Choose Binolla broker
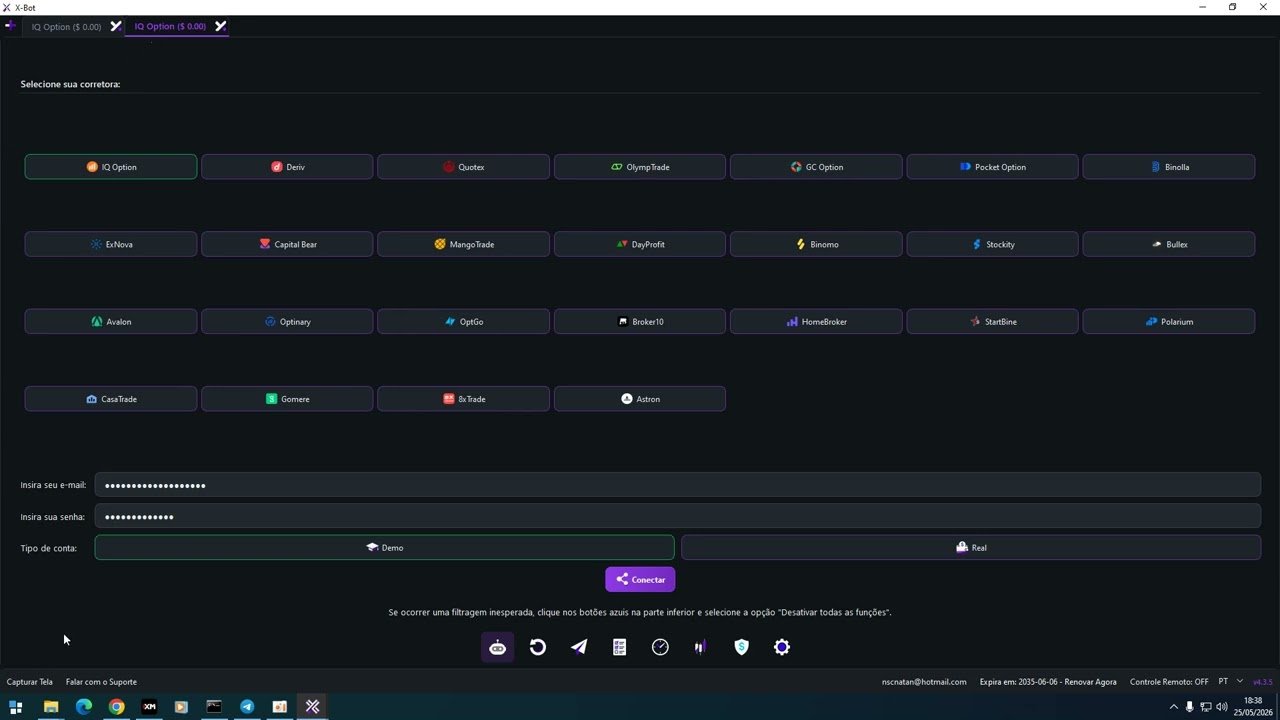The image size is (1280, 720). [x=1169, y=167]
